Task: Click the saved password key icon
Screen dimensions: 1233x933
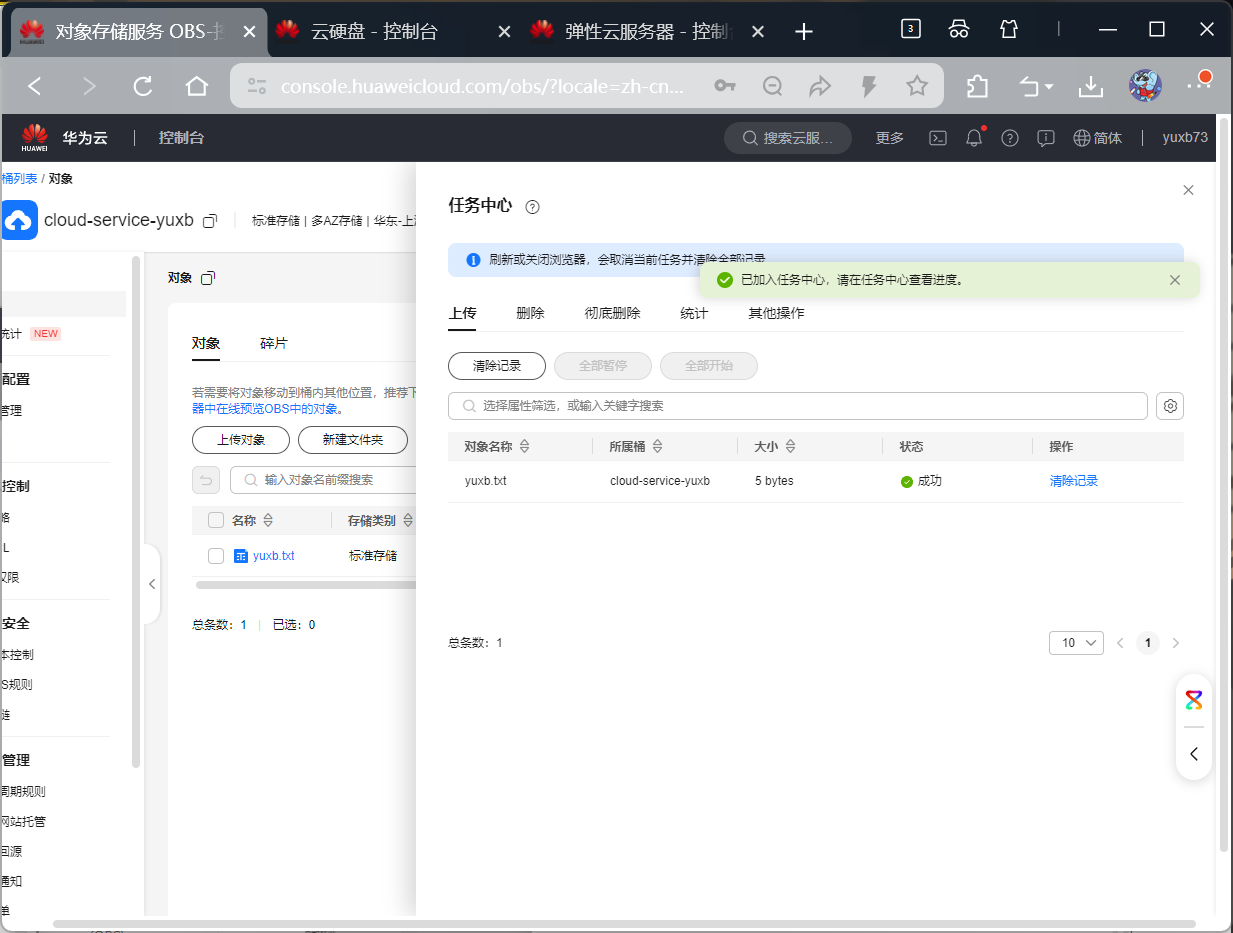Action: [x=725, y=87]
